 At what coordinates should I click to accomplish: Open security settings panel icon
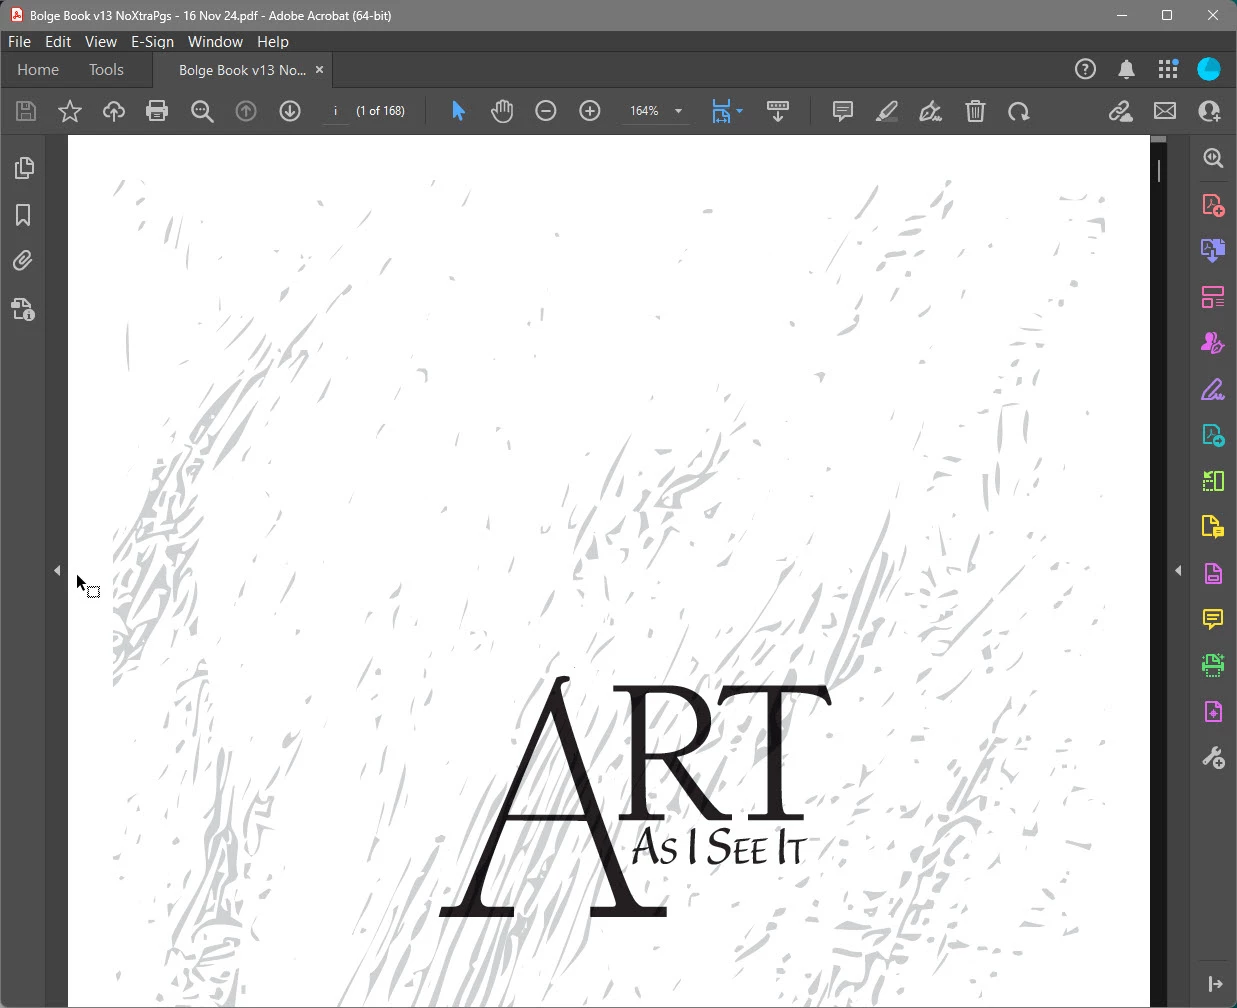pyautogui.click(x=23, y=309)
